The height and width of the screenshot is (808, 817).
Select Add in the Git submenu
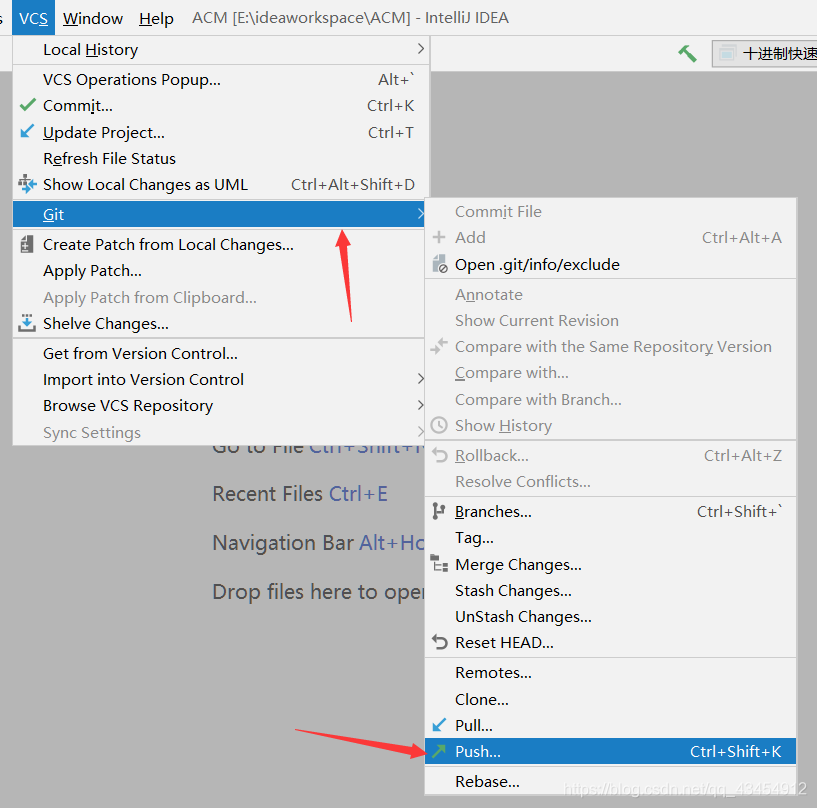coord(472,237)
